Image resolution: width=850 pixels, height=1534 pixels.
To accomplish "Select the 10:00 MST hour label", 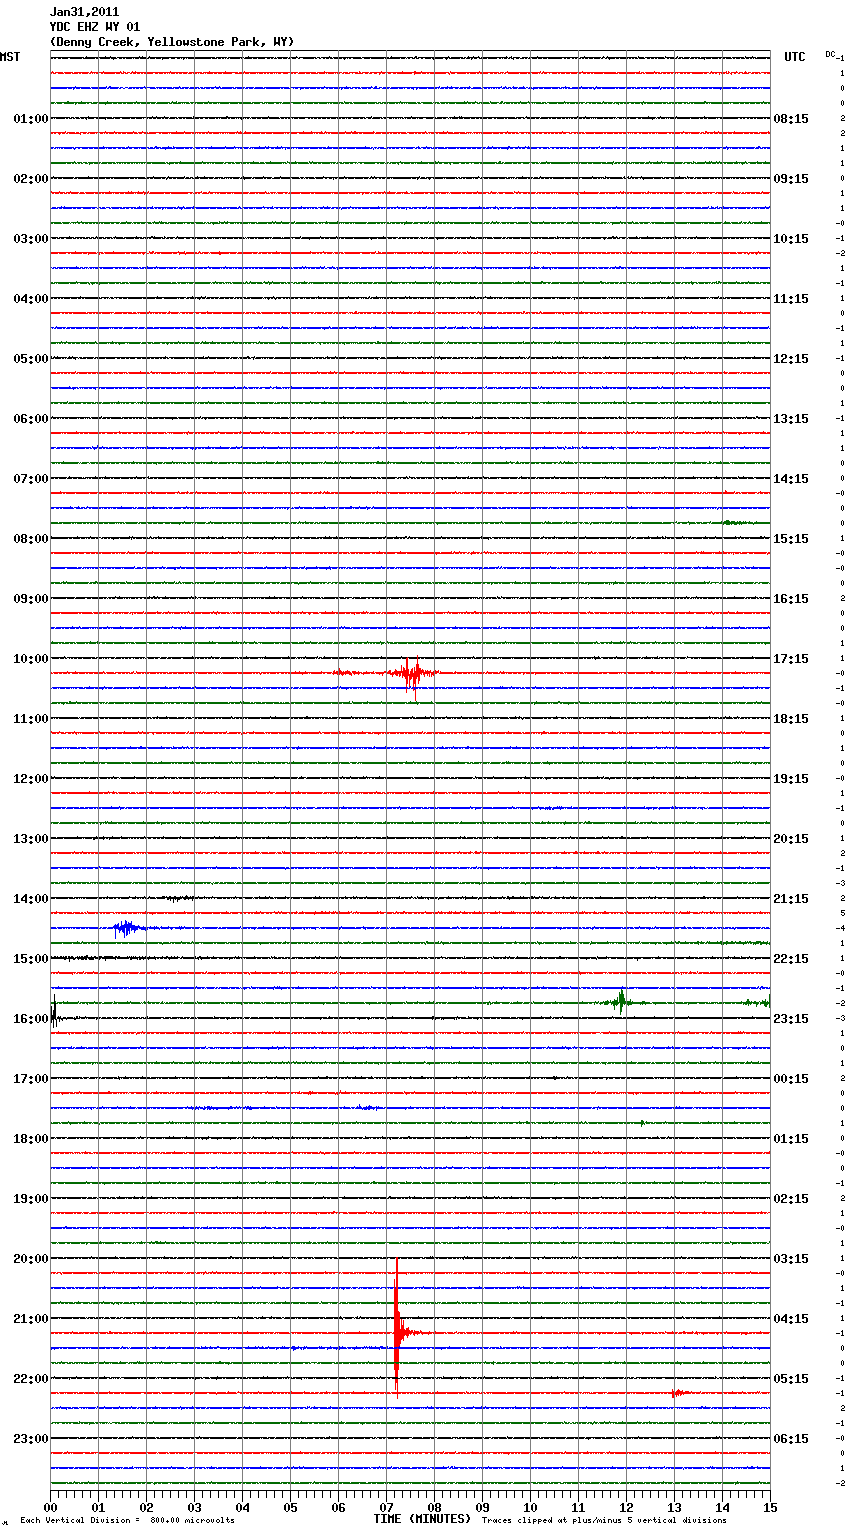I will (31, 659).
